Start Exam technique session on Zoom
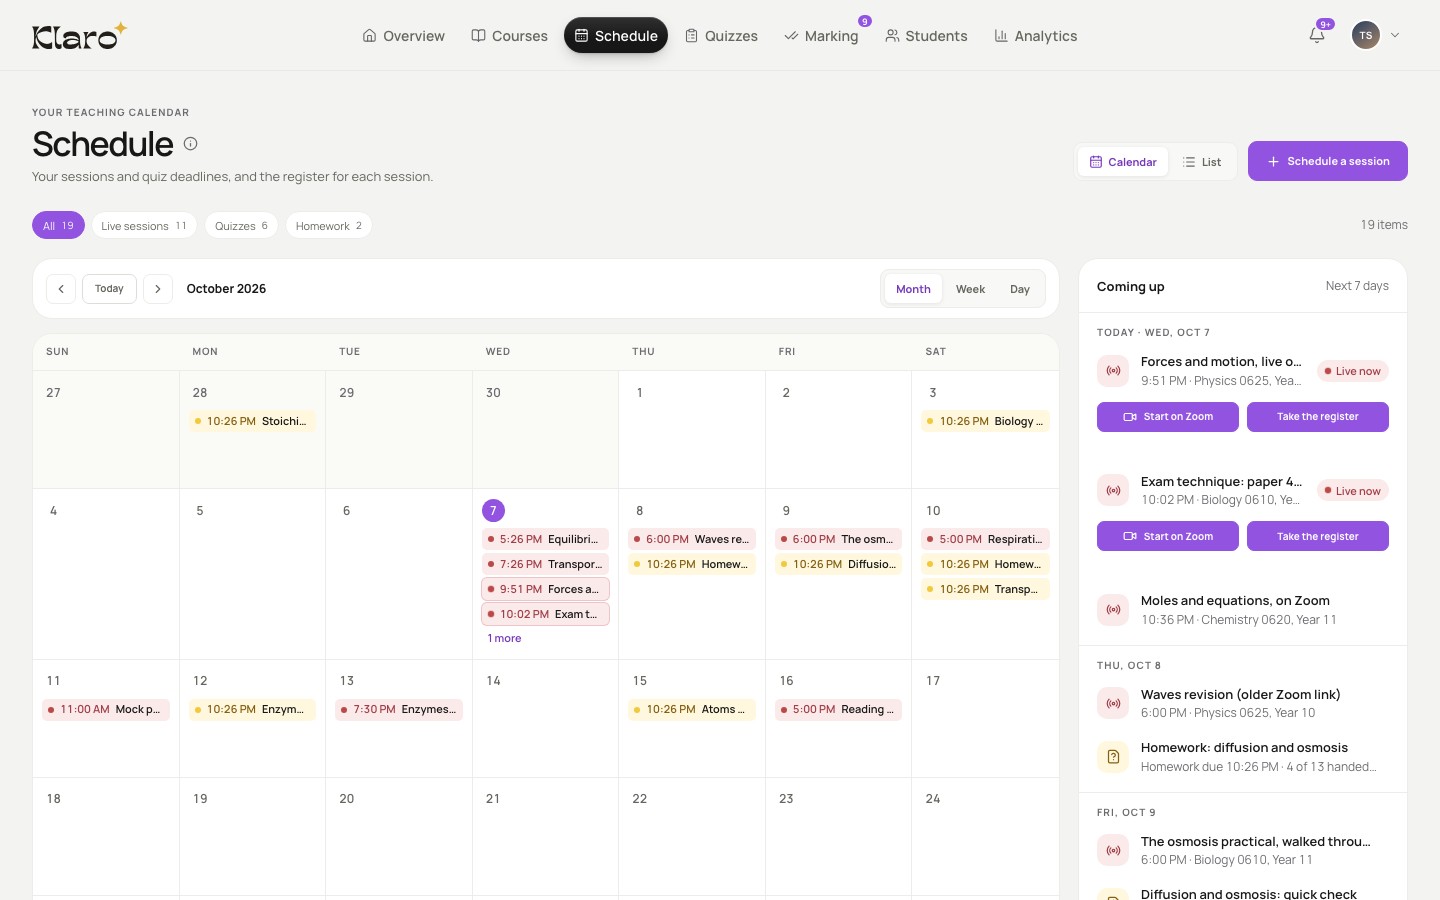 (x=1168, y=536)
